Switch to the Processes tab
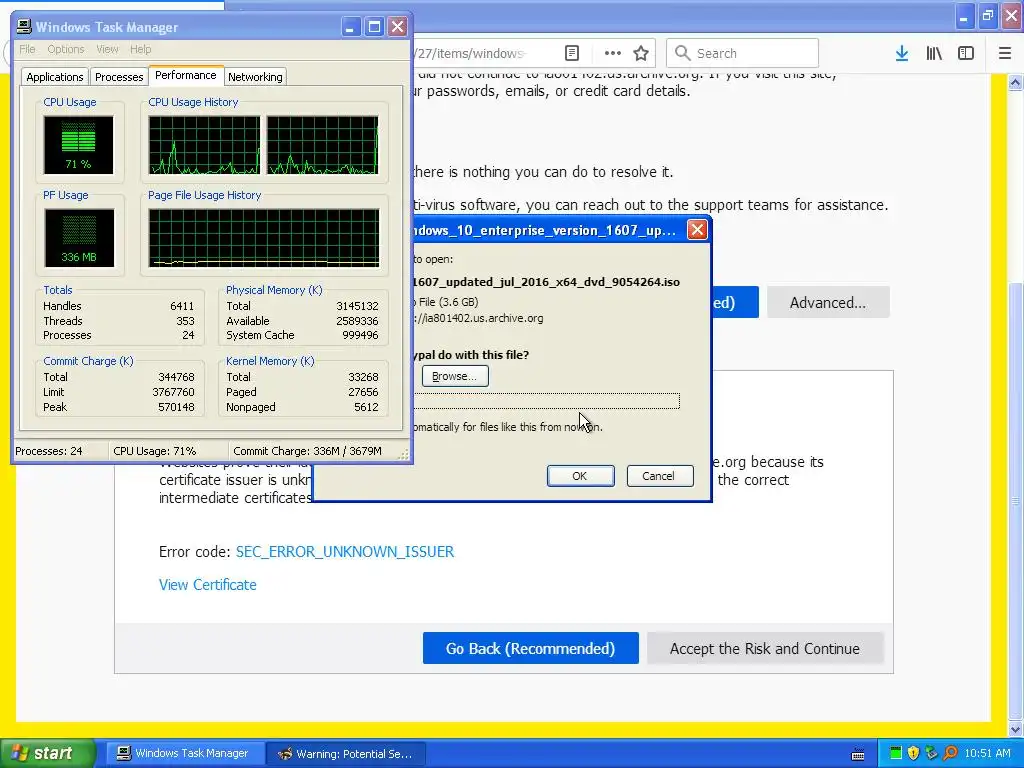This screenshot has width=1024, height=768. (119, 77)
